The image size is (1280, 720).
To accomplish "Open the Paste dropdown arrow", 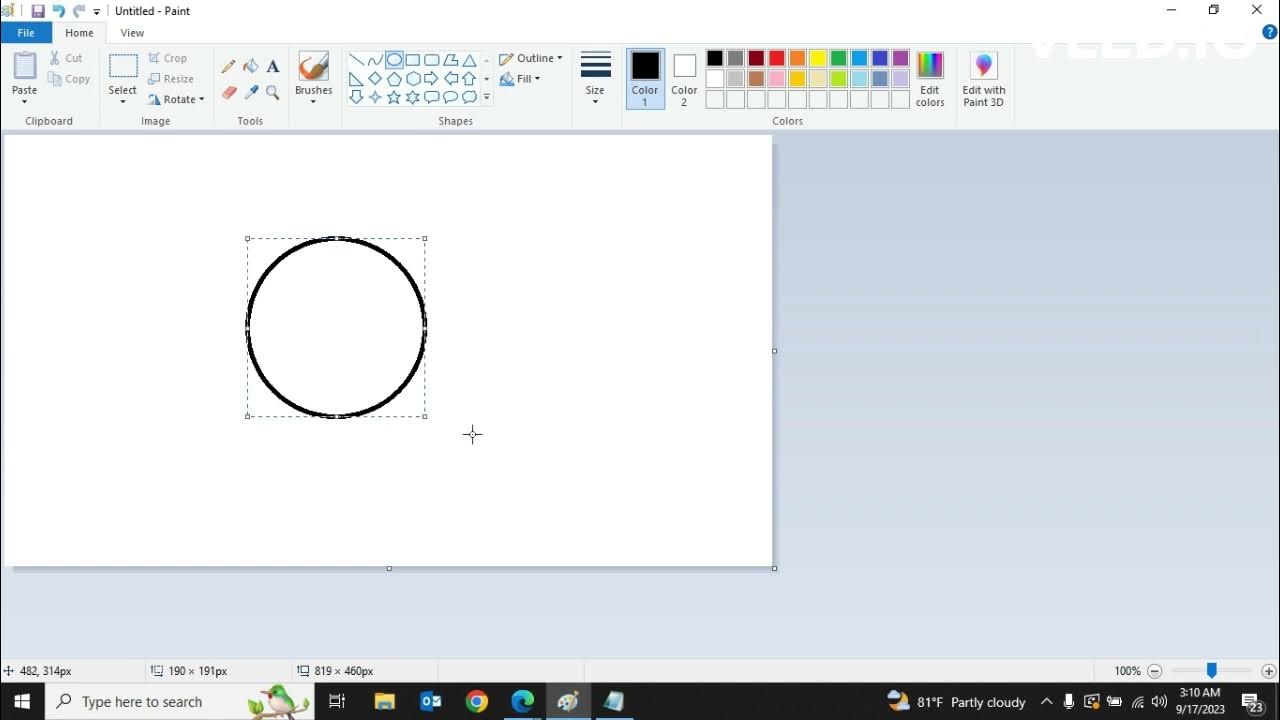I will [x=24, y=101].
